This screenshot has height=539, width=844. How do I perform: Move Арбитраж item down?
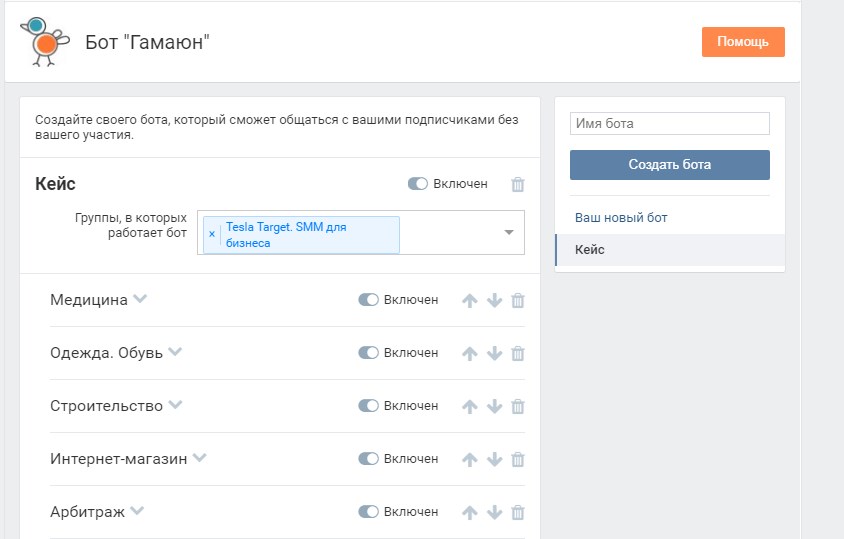pyautogui.click(x=494, y=512)
